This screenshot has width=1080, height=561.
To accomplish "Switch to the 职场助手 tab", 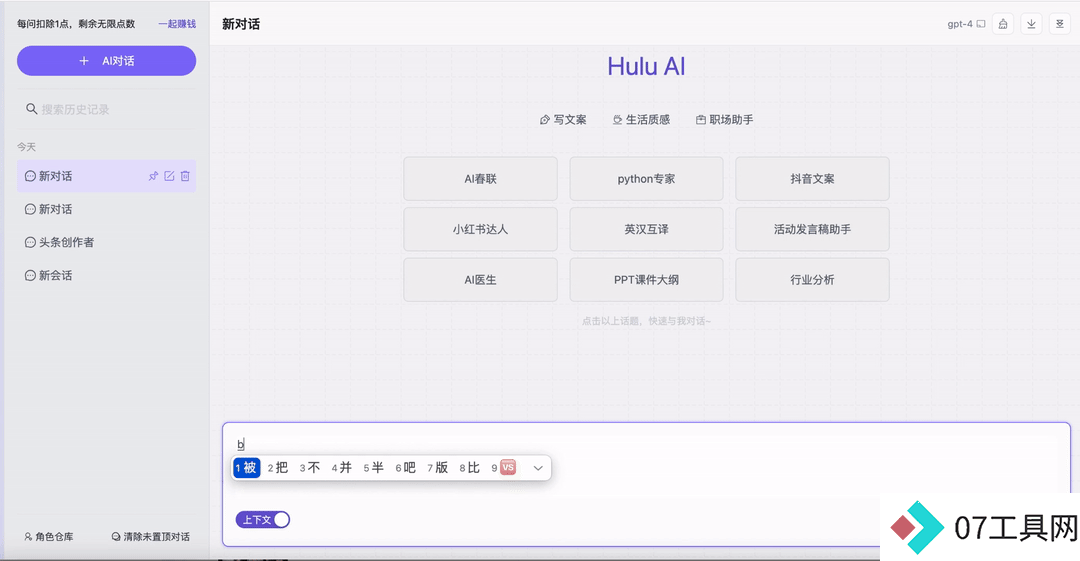I will pos(725,120).
